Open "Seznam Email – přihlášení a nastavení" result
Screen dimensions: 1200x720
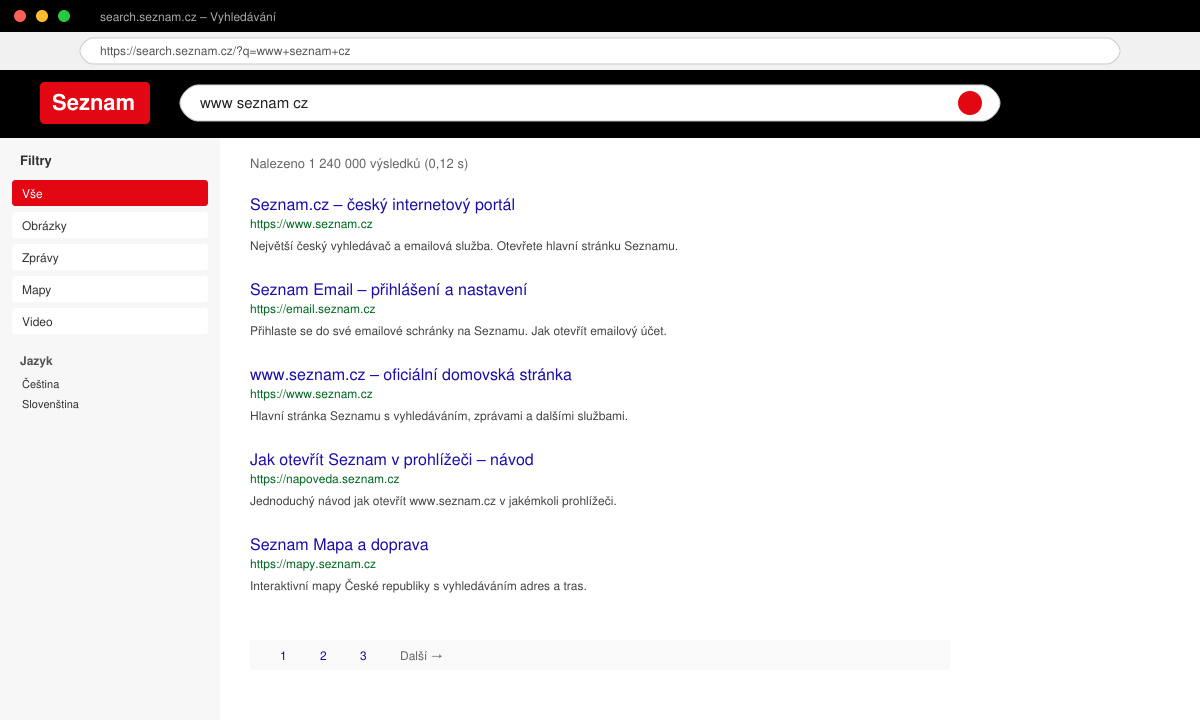(388, 290)
